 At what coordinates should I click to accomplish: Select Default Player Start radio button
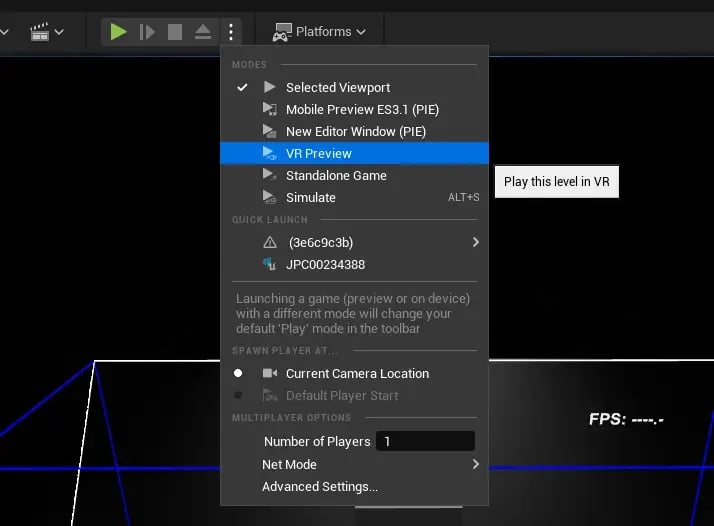coord(238,395)
